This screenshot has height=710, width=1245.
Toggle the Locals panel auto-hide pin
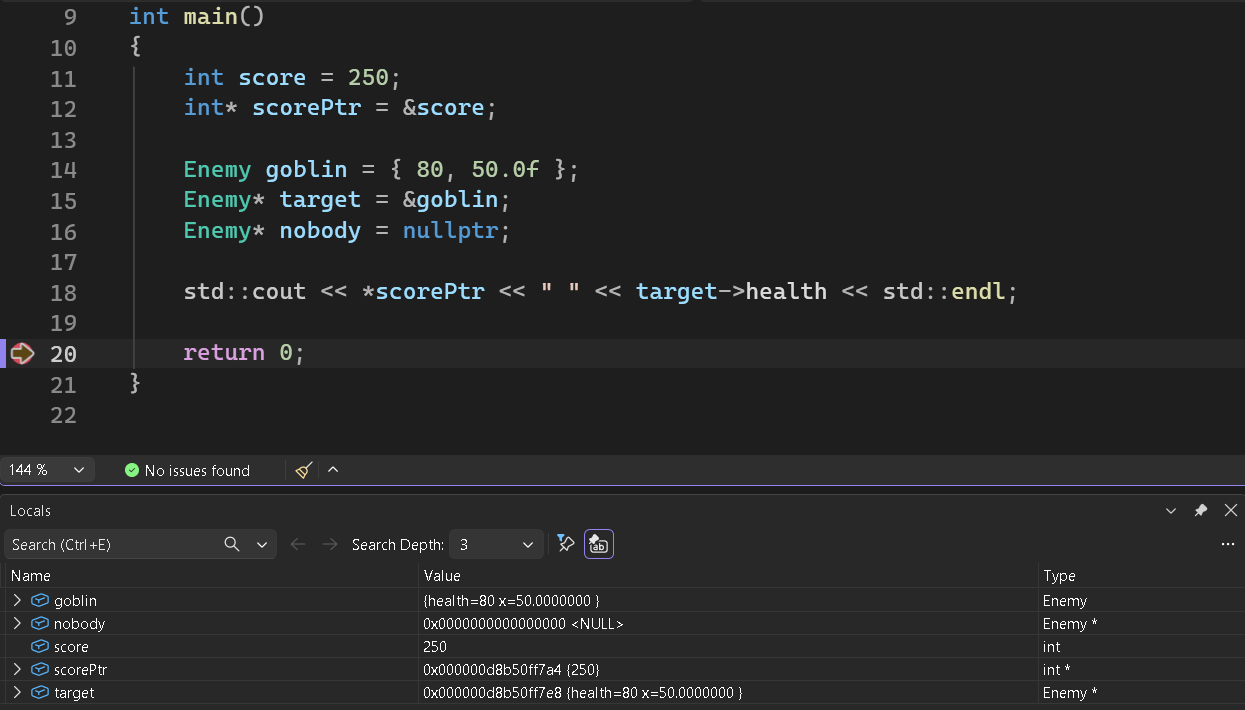click(x=1200, y=511)
